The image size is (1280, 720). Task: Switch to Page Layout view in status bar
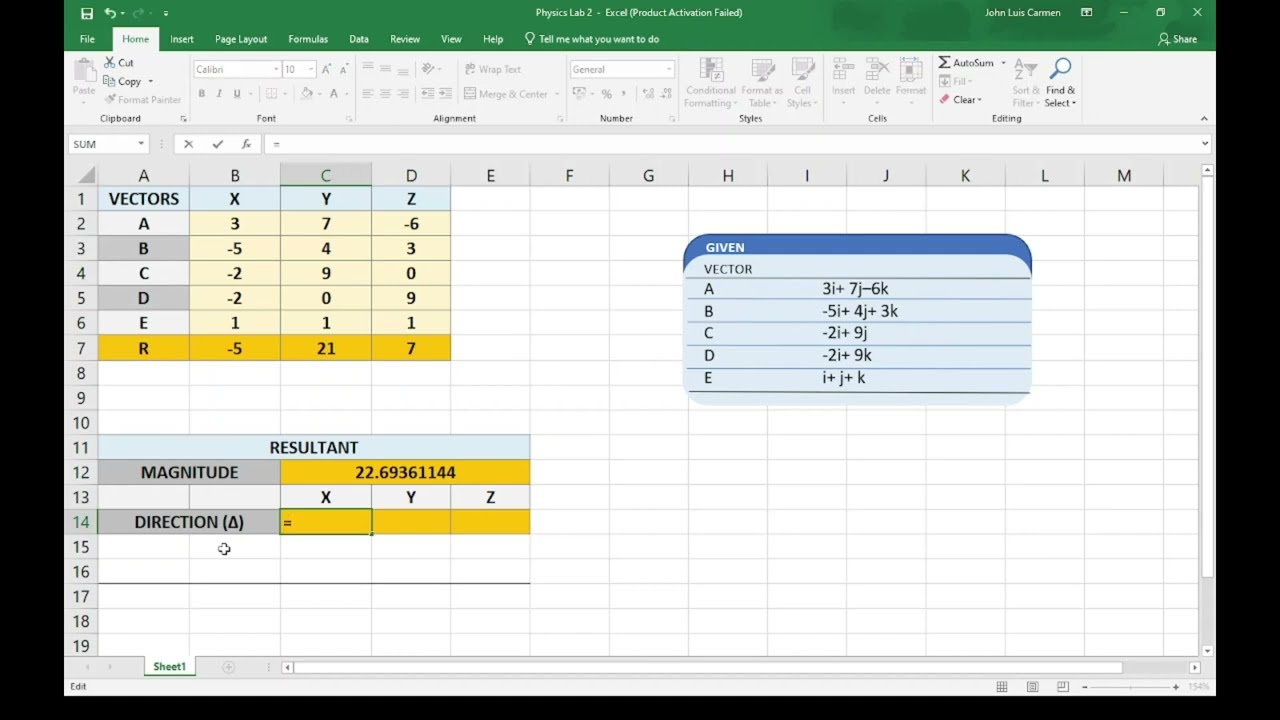(x=1032, y=687)
